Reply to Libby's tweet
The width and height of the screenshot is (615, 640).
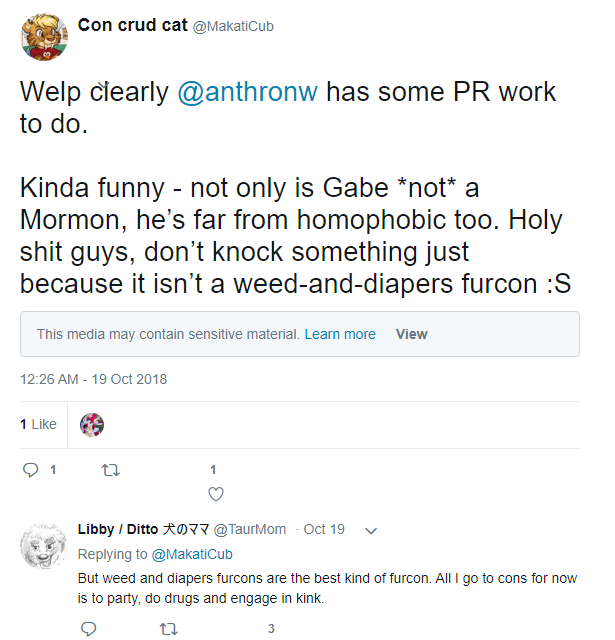click(88, 629)
